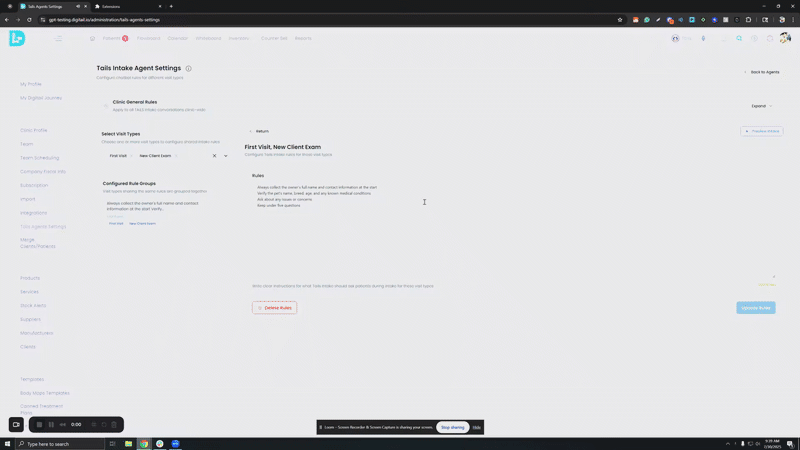Click Stop sharing in the Loom banner

click(453, 427)
